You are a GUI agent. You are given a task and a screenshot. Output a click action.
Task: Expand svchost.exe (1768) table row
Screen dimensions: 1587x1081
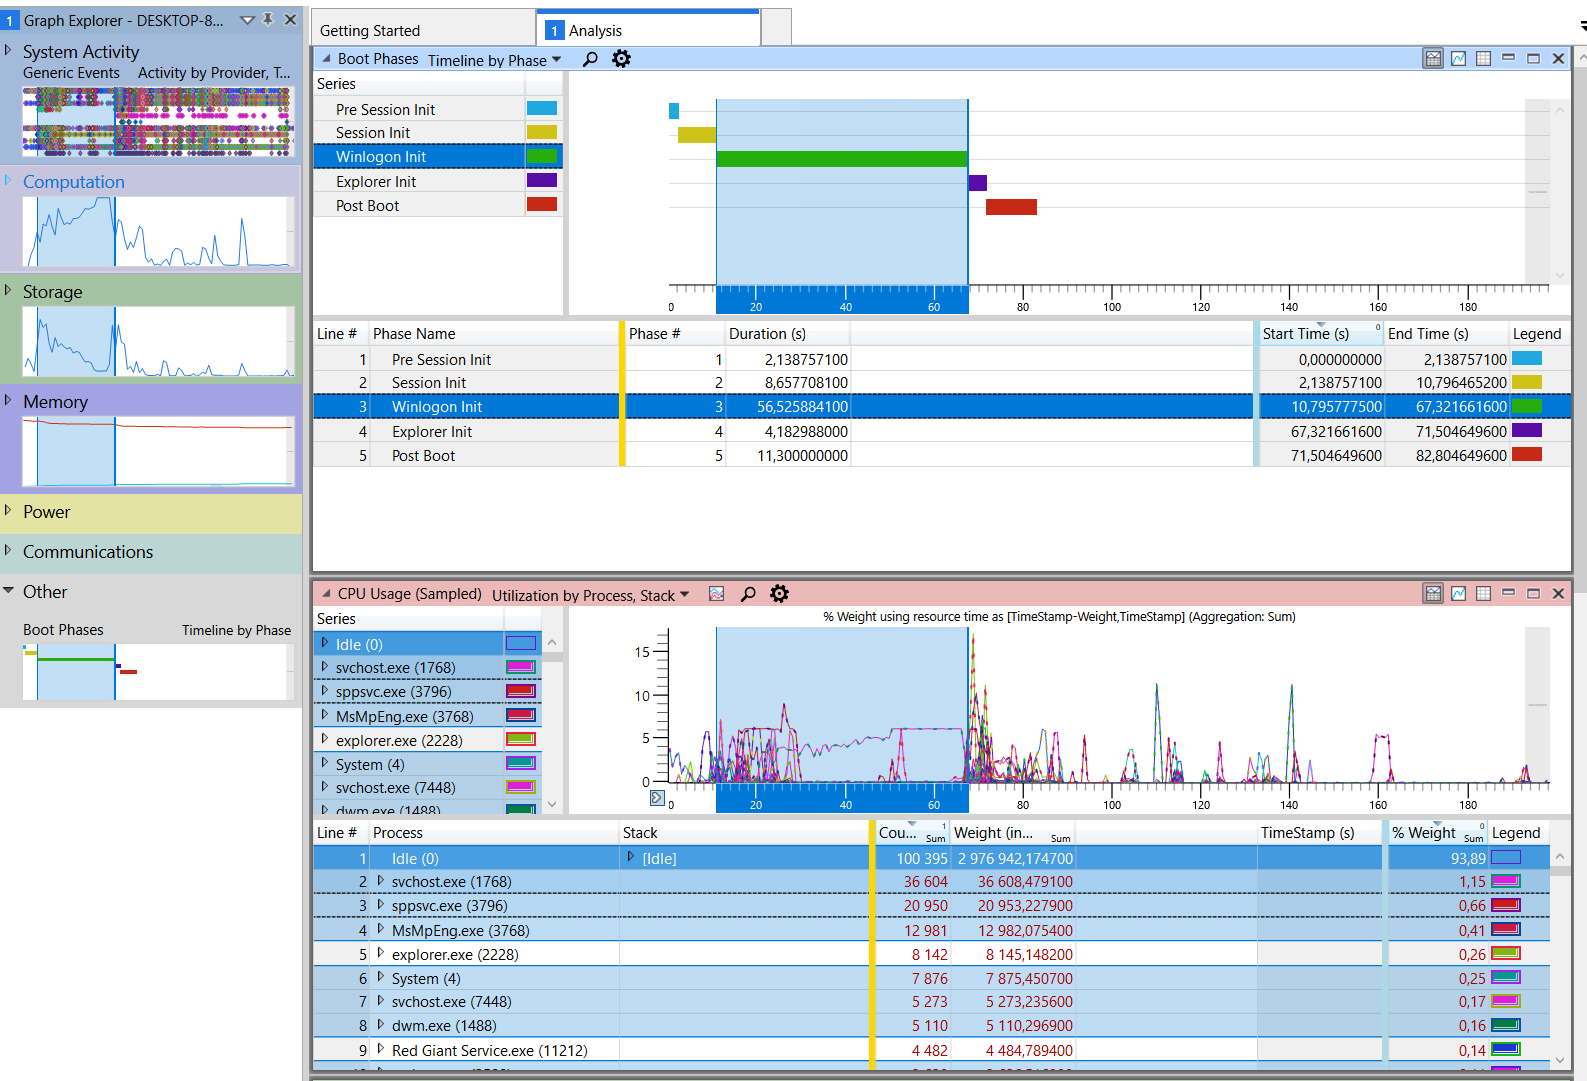pos(380,881)
